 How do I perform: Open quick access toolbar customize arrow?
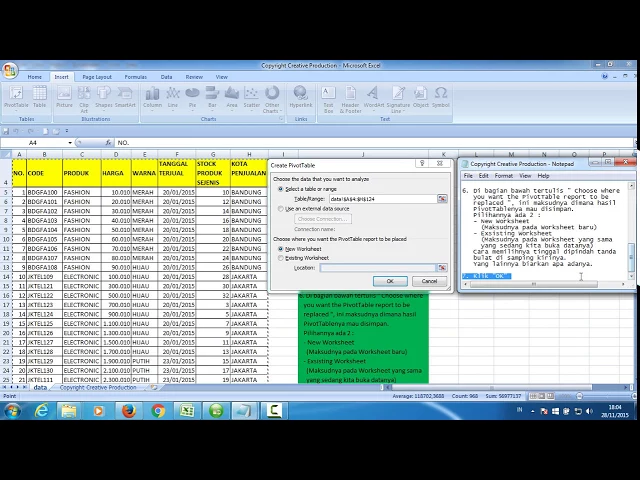(67, 131)
